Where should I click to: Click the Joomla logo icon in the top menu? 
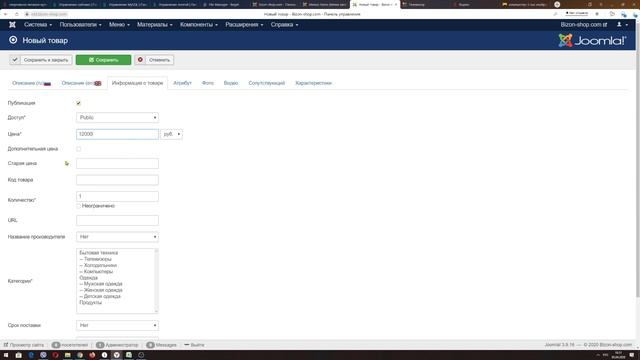(x=12, y=24)
